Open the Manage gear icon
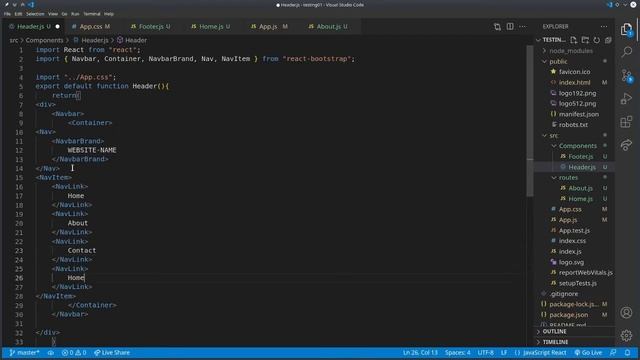The height and width of the screenshot is (360, 640). pyautogui.click(x=627, y=336)
